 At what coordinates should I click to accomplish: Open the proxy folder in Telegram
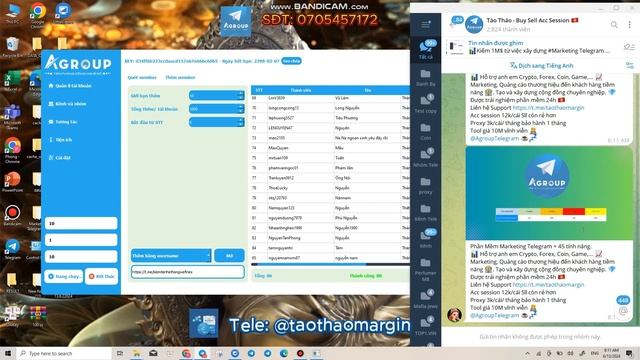tap(425, 185)
